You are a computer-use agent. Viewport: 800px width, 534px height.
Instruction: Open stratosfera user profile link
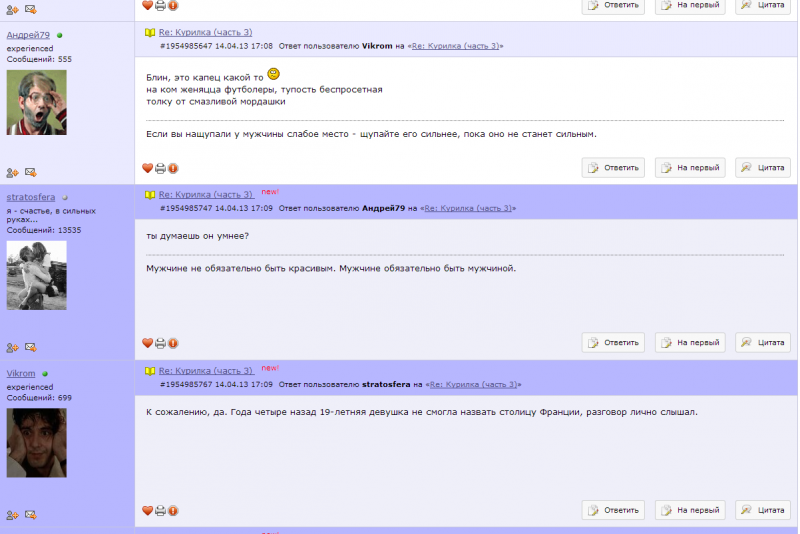pos(31,197)
